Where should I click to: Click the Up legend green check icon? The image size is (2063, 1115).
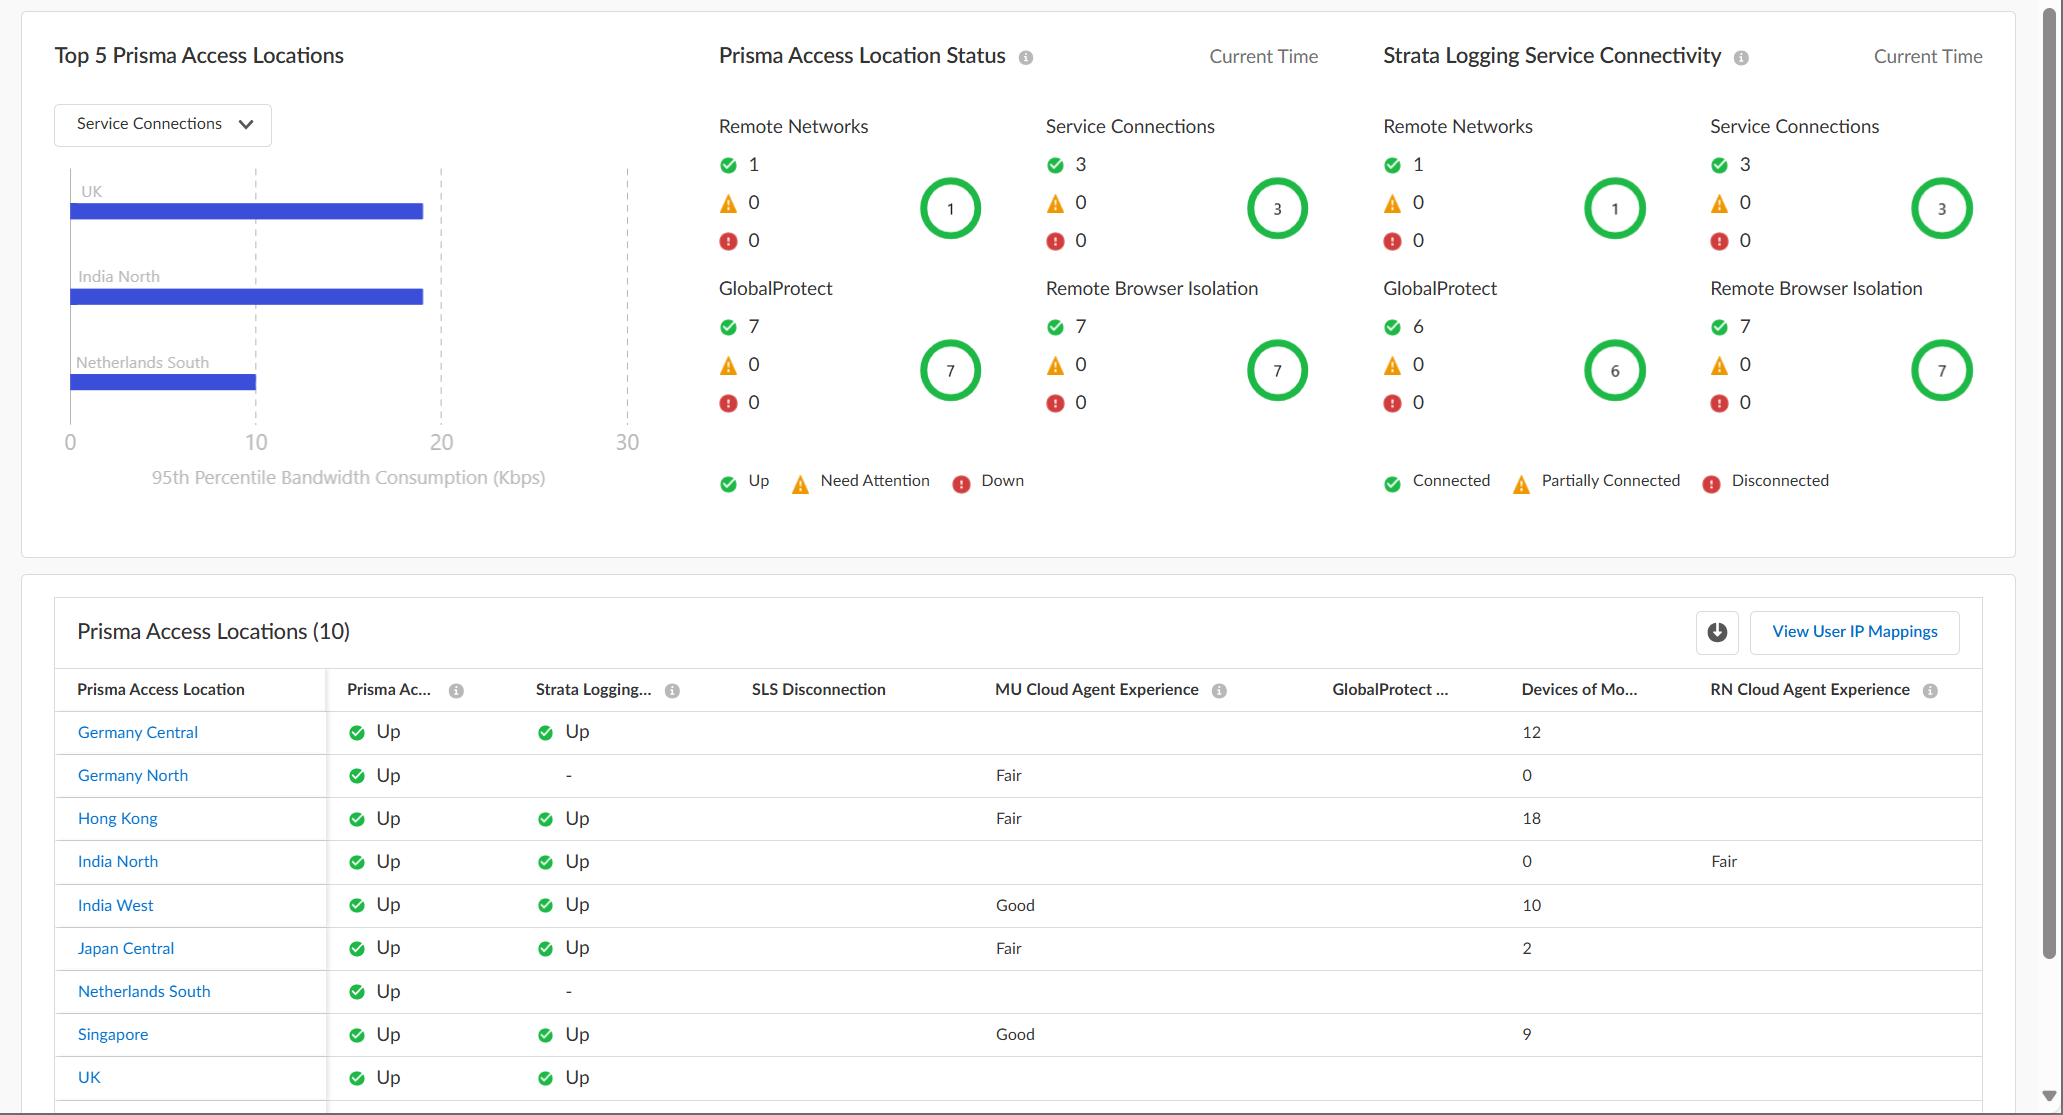pyautogui.click(x=728, y=484)
